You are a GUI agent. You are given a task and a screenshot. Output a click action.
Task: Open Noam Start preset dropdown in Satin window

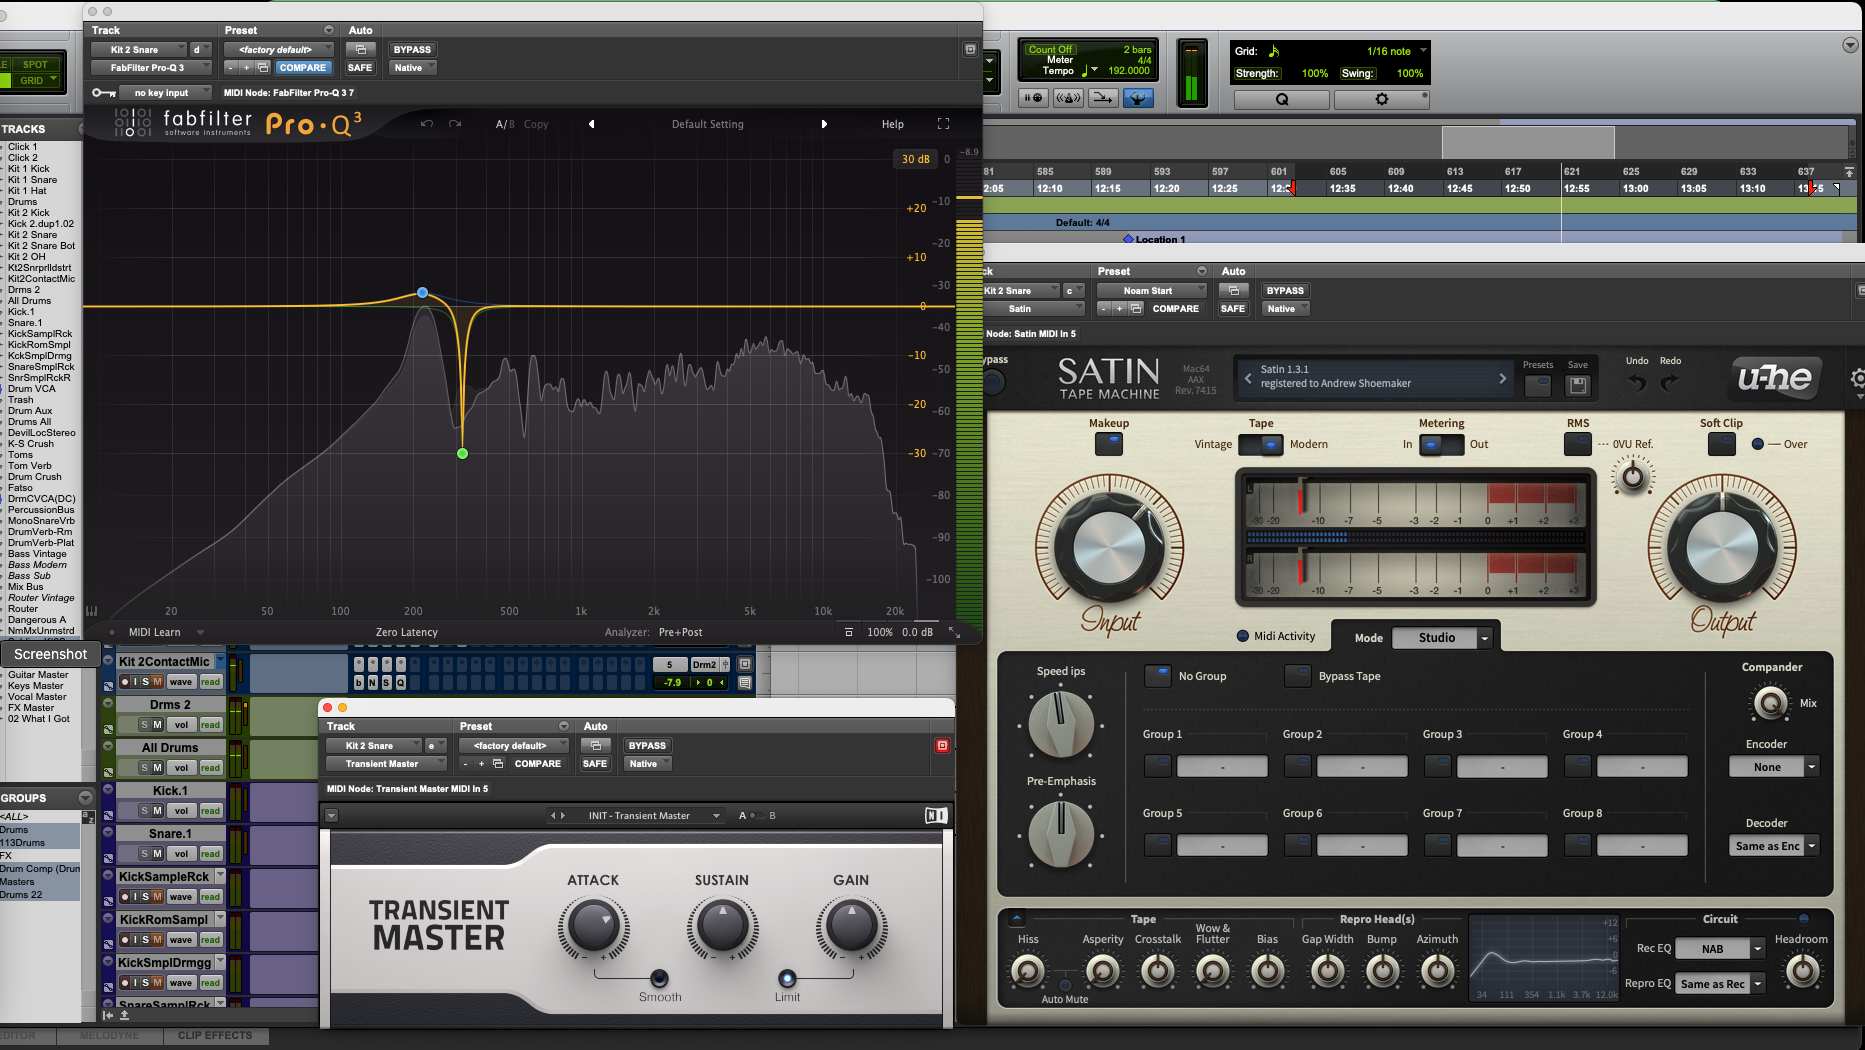click(1151, 291)
